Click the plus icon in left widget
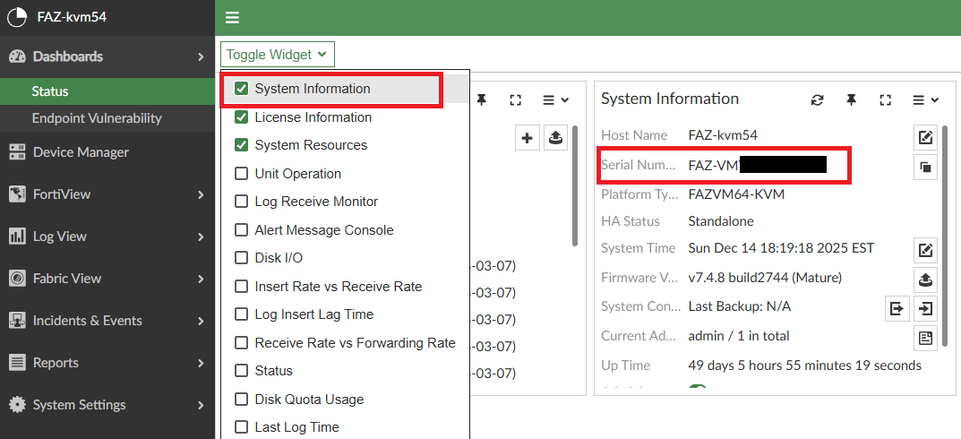This screenshot has width=961, height=439. point(527,139)
